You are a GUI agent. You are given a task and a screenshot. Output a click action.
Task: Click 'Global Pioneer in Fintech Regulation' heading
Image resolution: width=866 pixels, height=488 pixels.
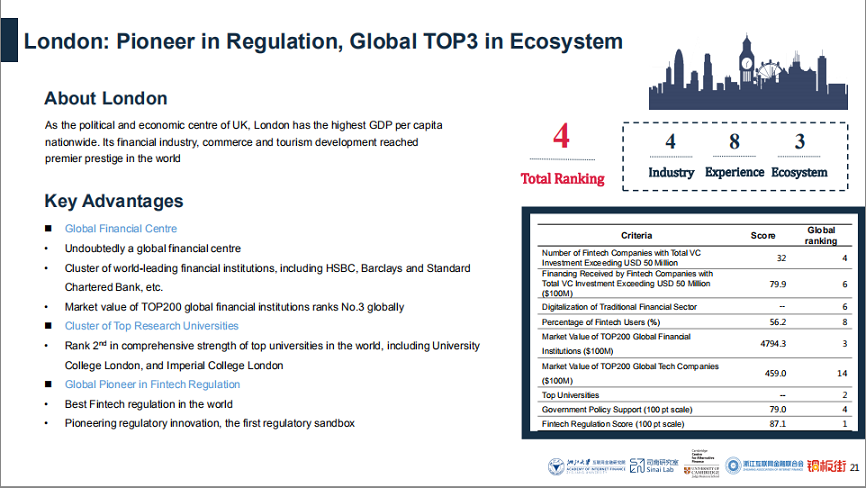point(152,384)
